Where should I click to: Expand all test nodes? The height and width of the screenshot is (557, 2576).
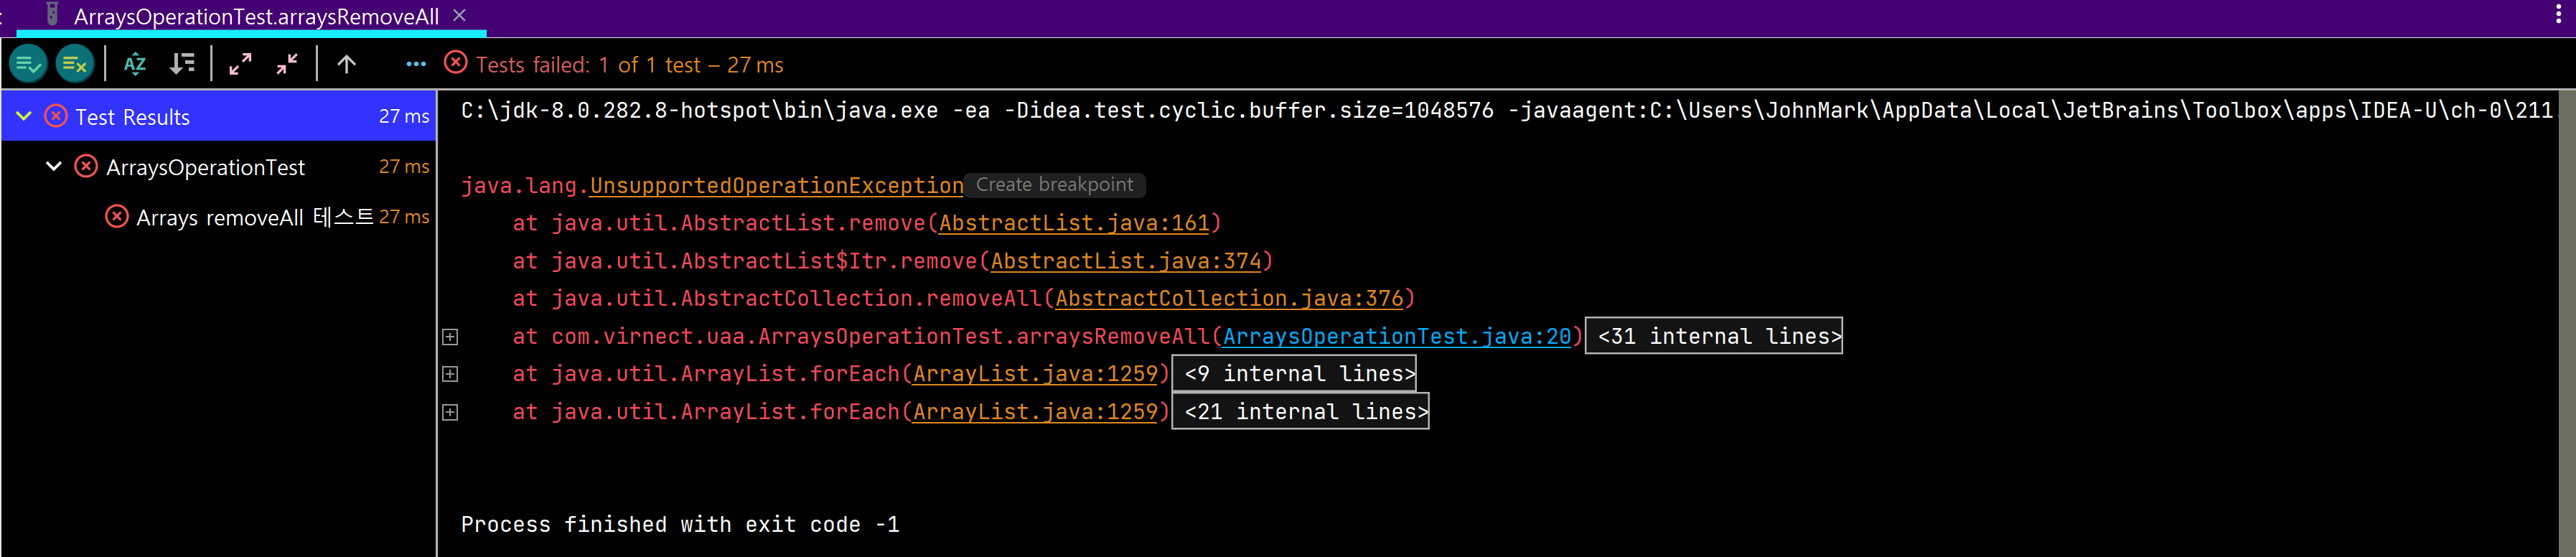tap(240, 65)
